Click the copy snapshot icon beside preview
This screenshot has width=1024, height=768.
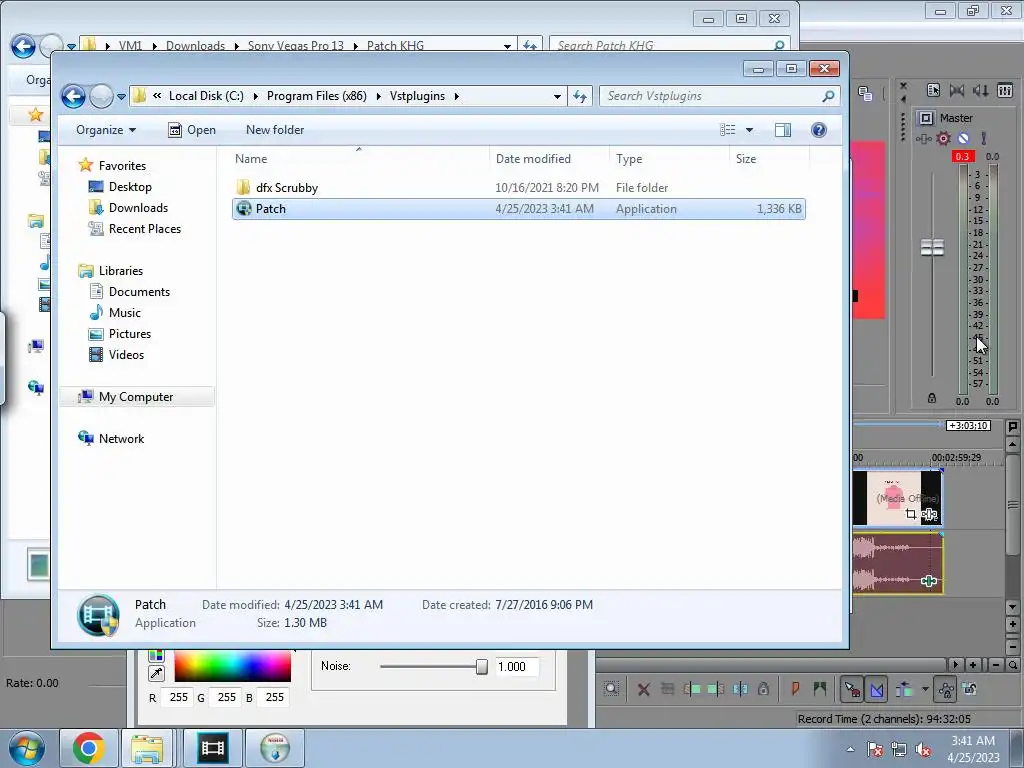[865, 93]
